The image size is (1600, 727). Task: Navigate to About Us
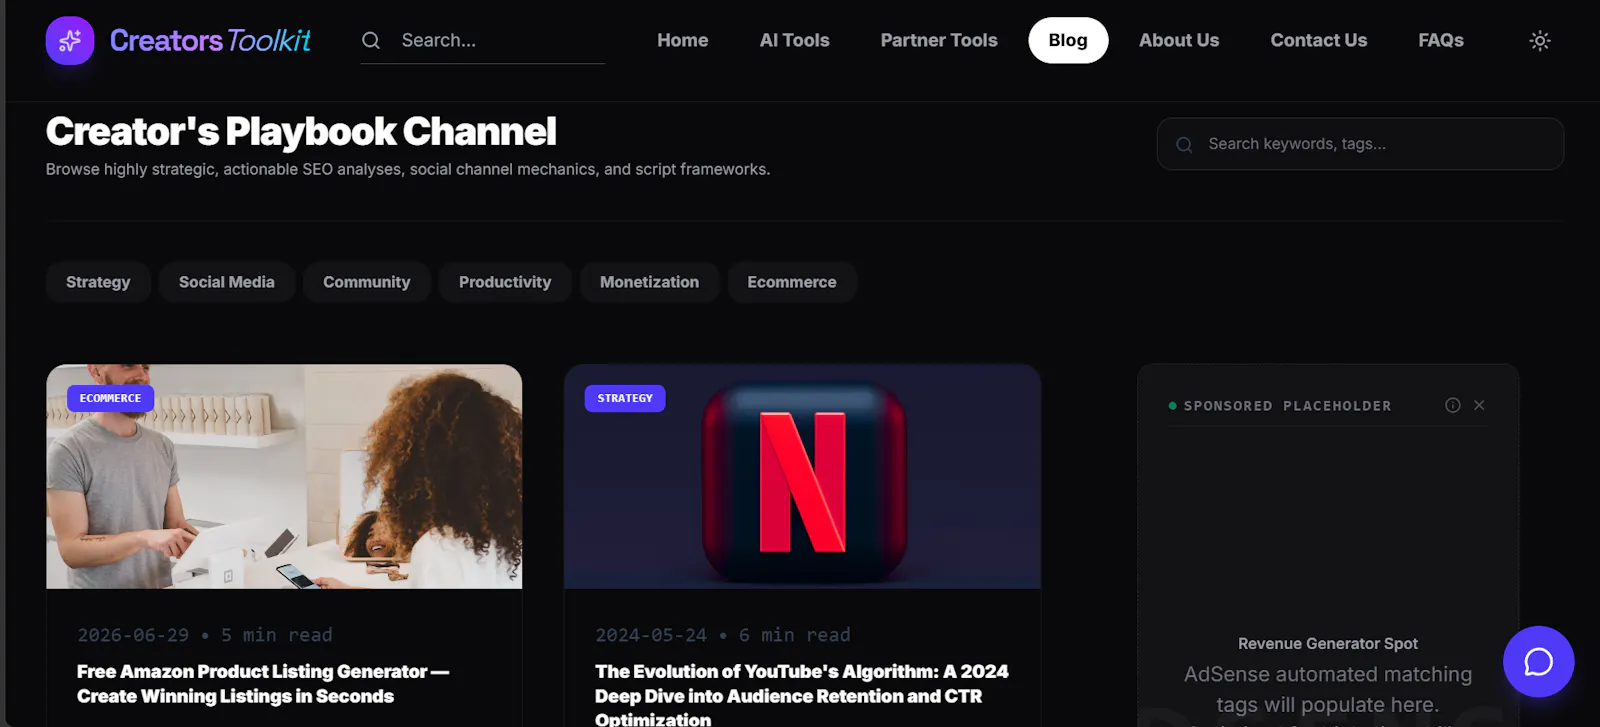1179,41
